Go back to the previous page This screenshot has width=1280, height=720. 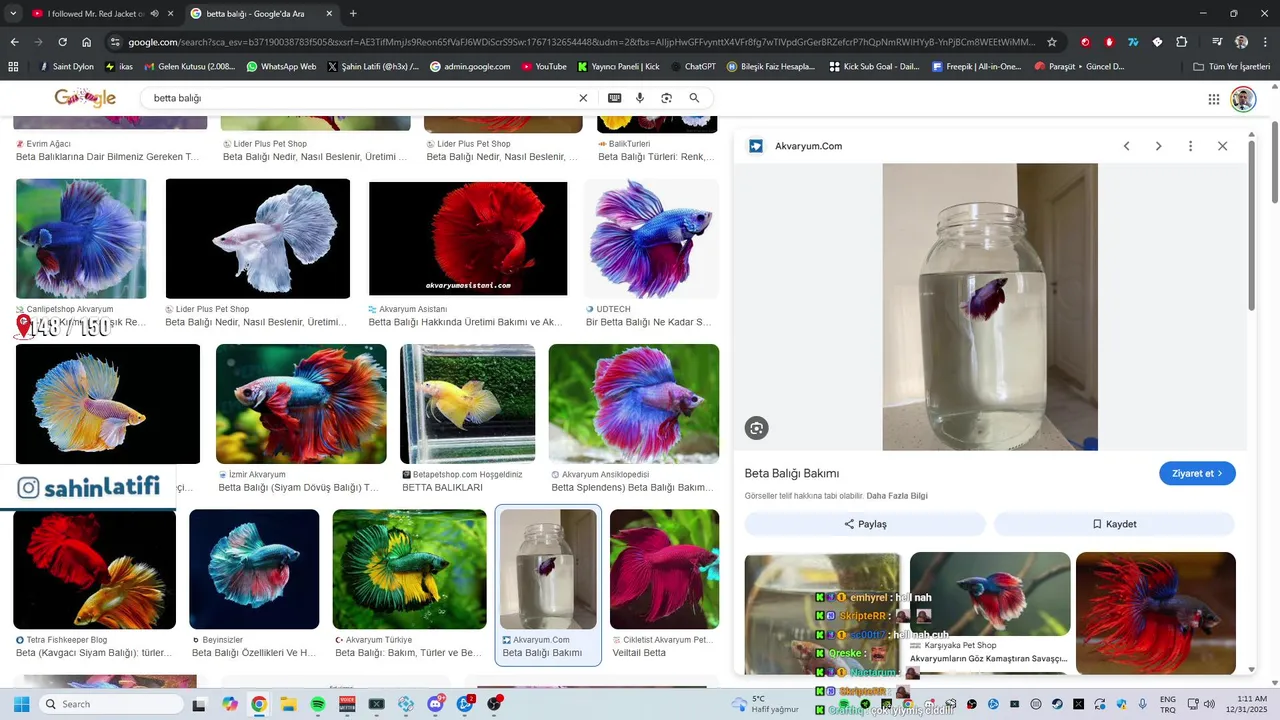(14, 42)
